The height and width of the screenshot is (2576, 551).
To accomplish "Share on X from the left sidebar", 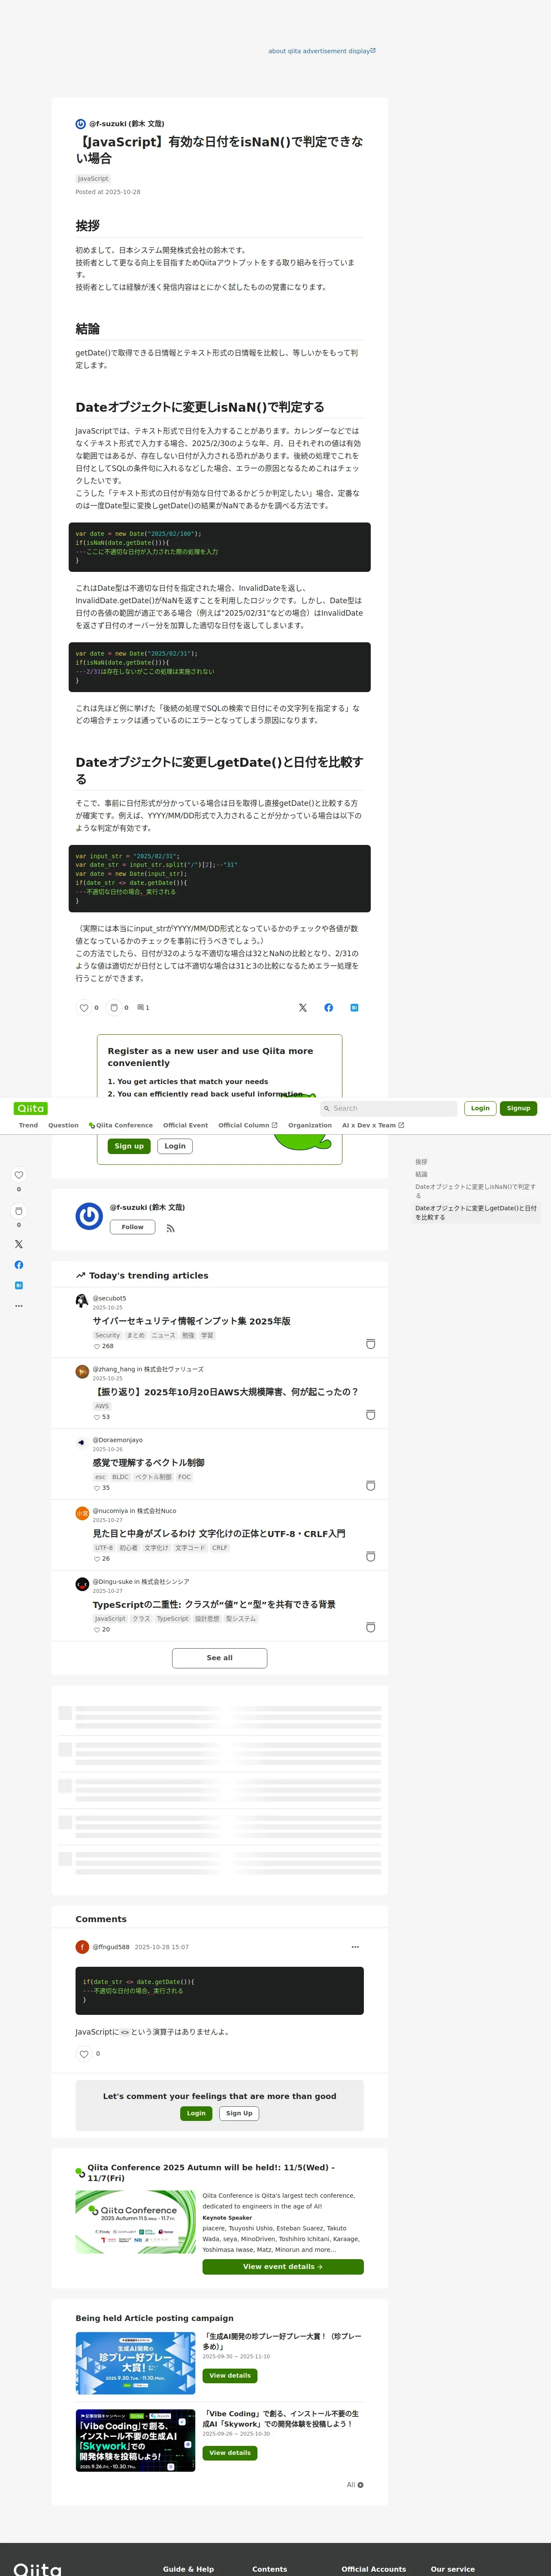I will tap(18, 1244).
